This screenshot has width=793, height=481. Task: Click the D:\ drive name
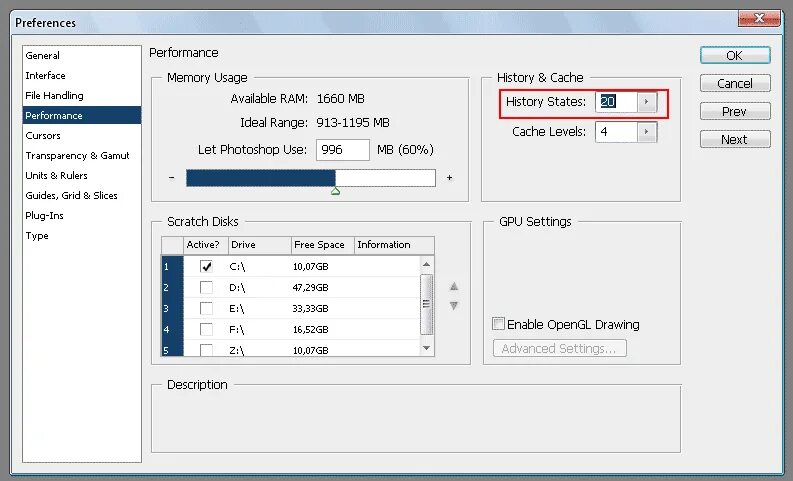click(x=237, y=288)
